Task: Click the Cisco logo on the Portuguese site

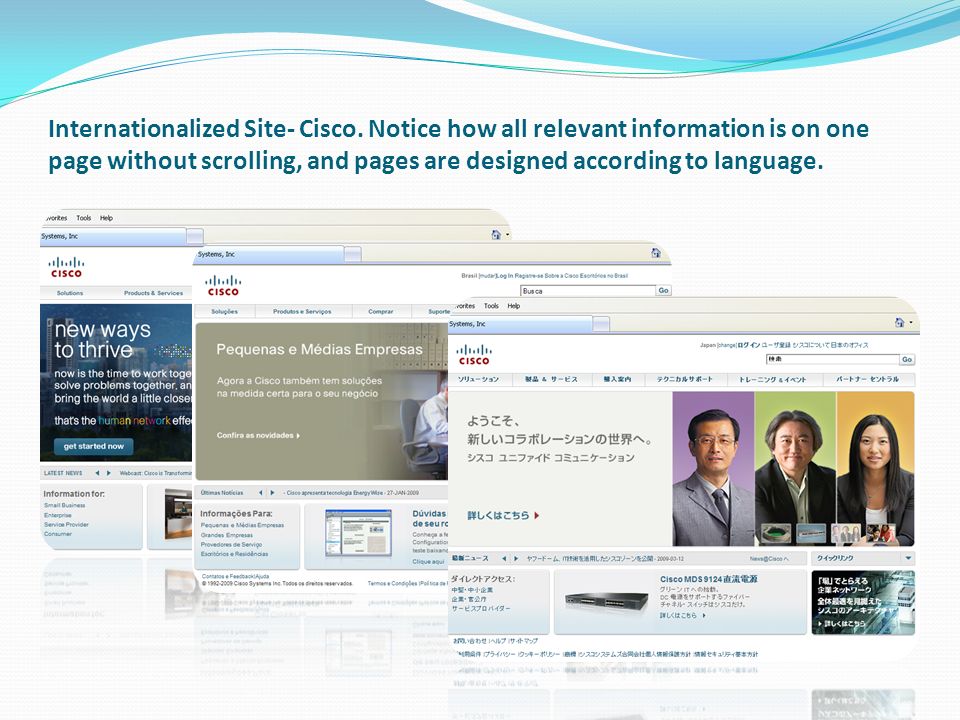Action: (x=223, y=286)
